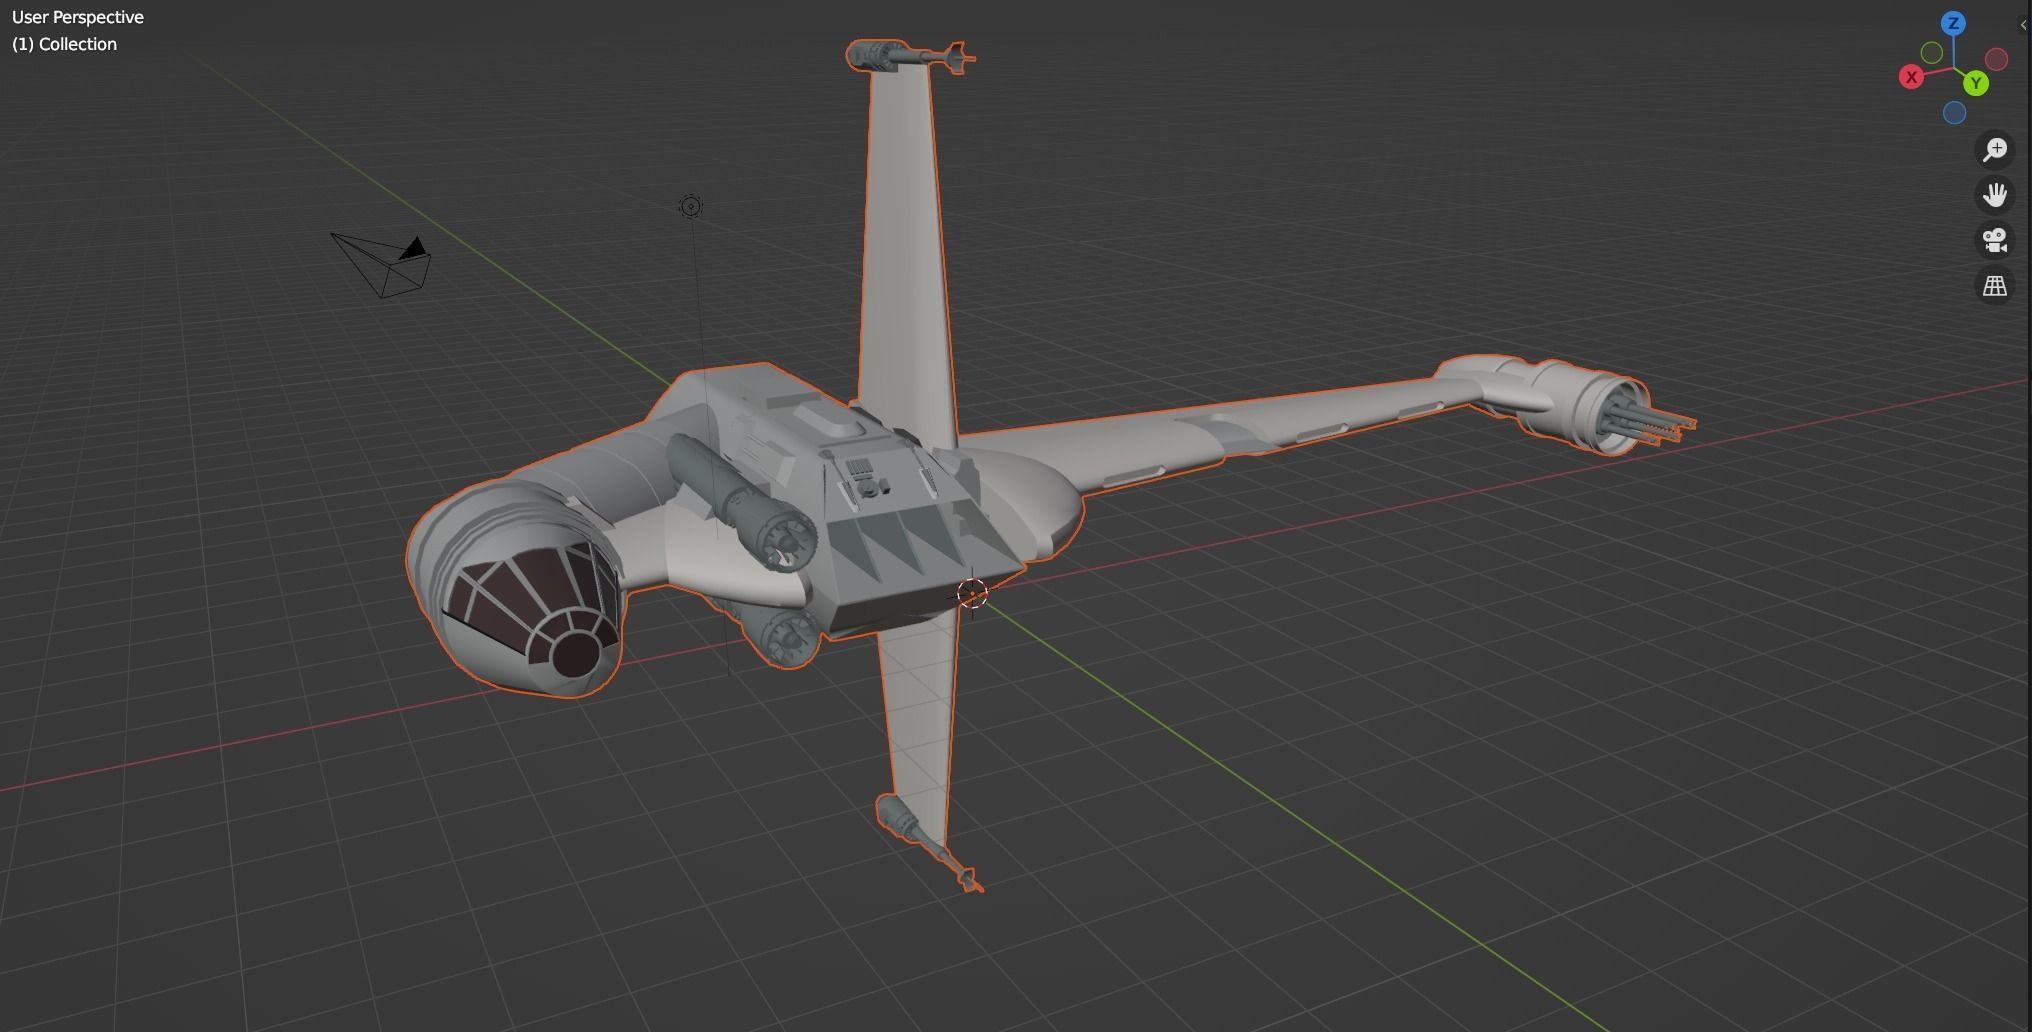Click the red X axis on gizmo
2032x1032 pixels.
[x=1911, y=77]
